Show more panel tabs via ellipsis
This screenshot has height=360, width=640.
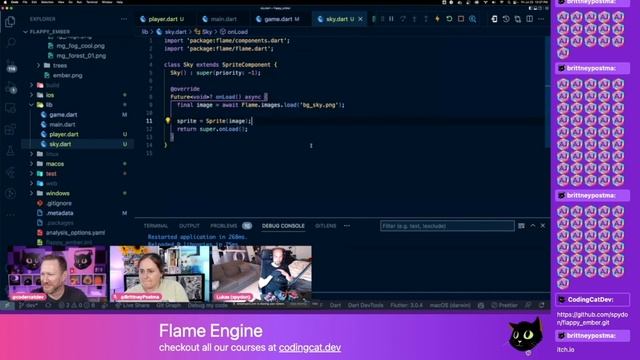(347, 226)
